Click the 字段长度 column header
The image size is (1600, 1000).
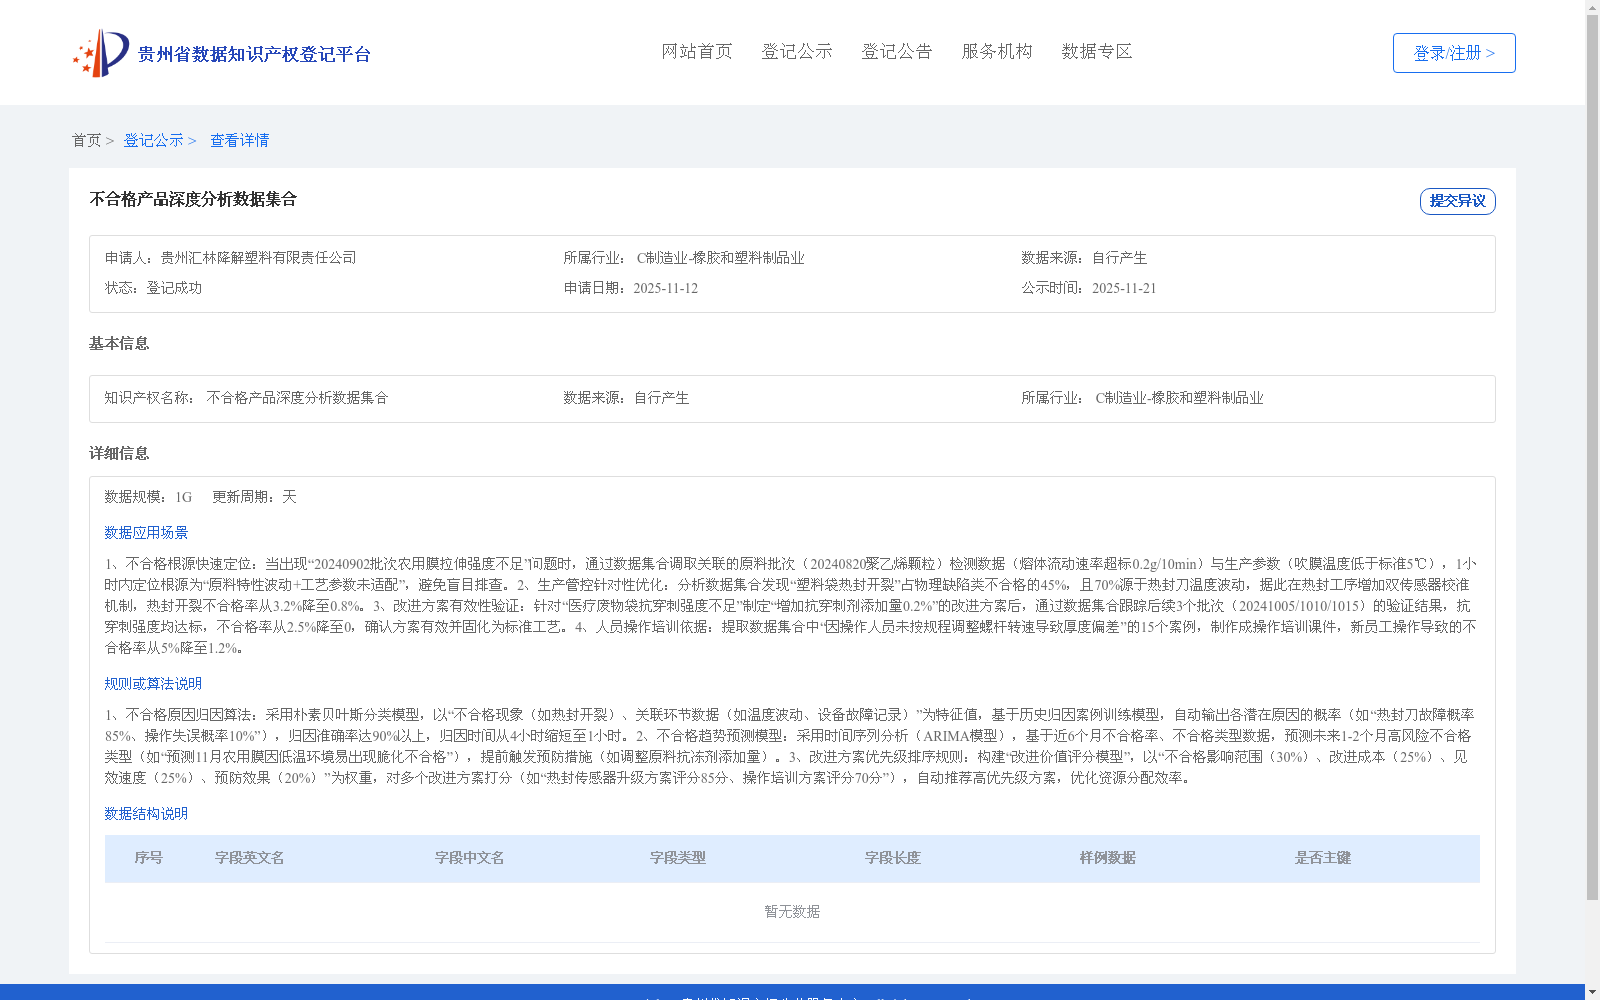(x=893, y=858)
